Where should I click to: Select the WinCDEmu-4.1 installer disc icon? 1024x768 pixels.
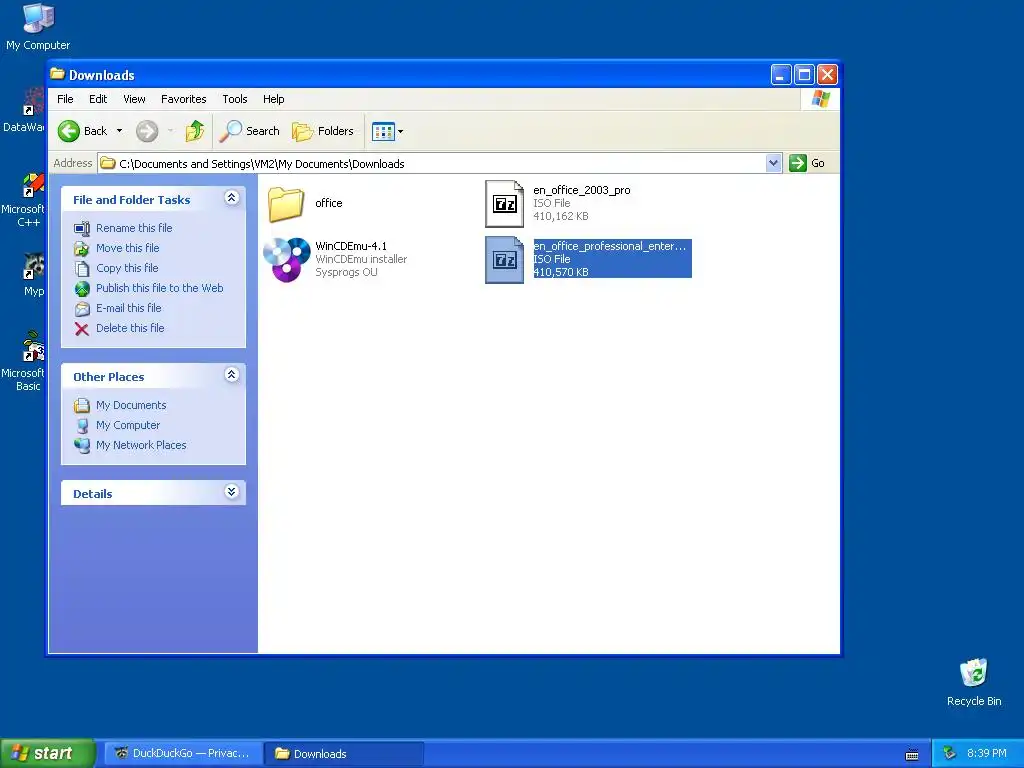287,259
